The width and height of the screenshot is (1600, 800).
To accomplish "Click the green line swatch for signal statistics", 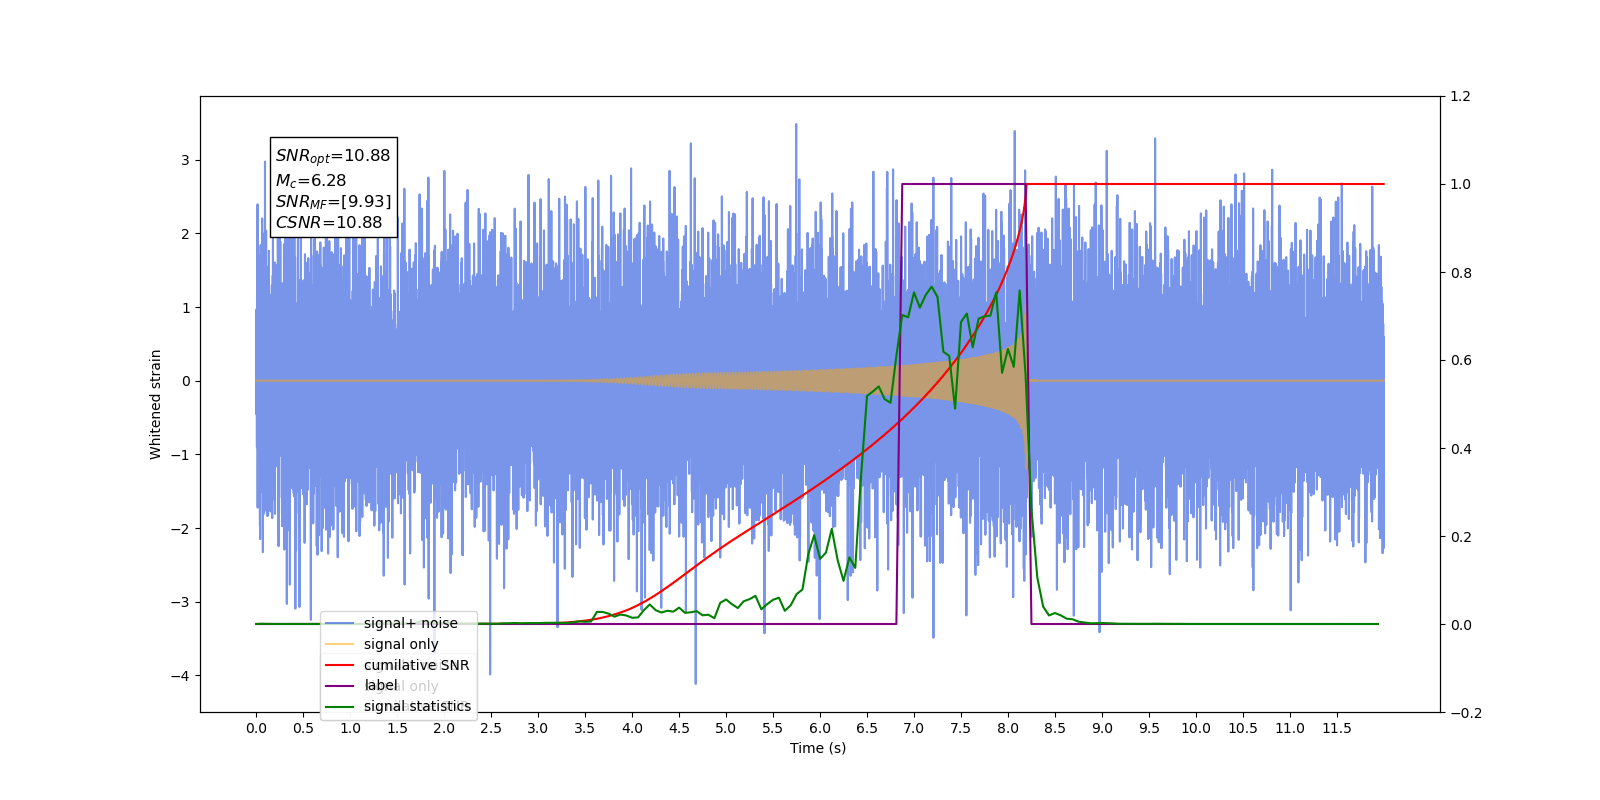I will (341, 706).
